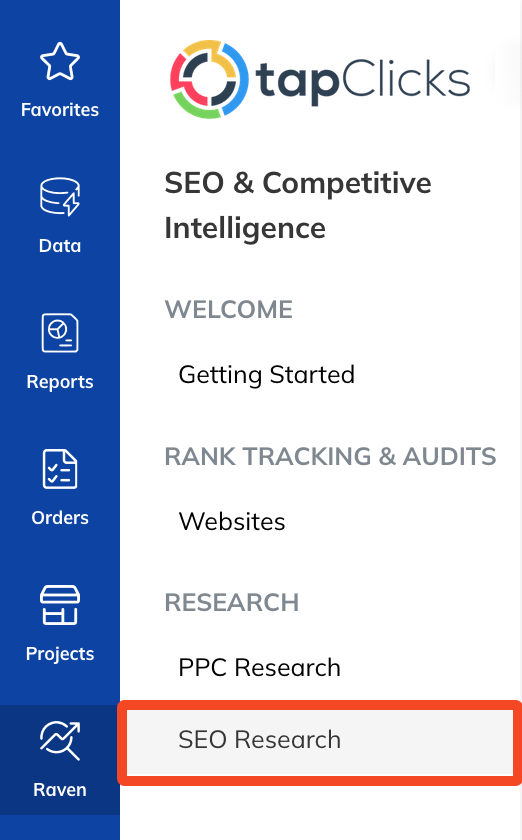Viewport: 522px width, 840px height.
Task: Open PPC Research
Action: (x=259, y=668)
